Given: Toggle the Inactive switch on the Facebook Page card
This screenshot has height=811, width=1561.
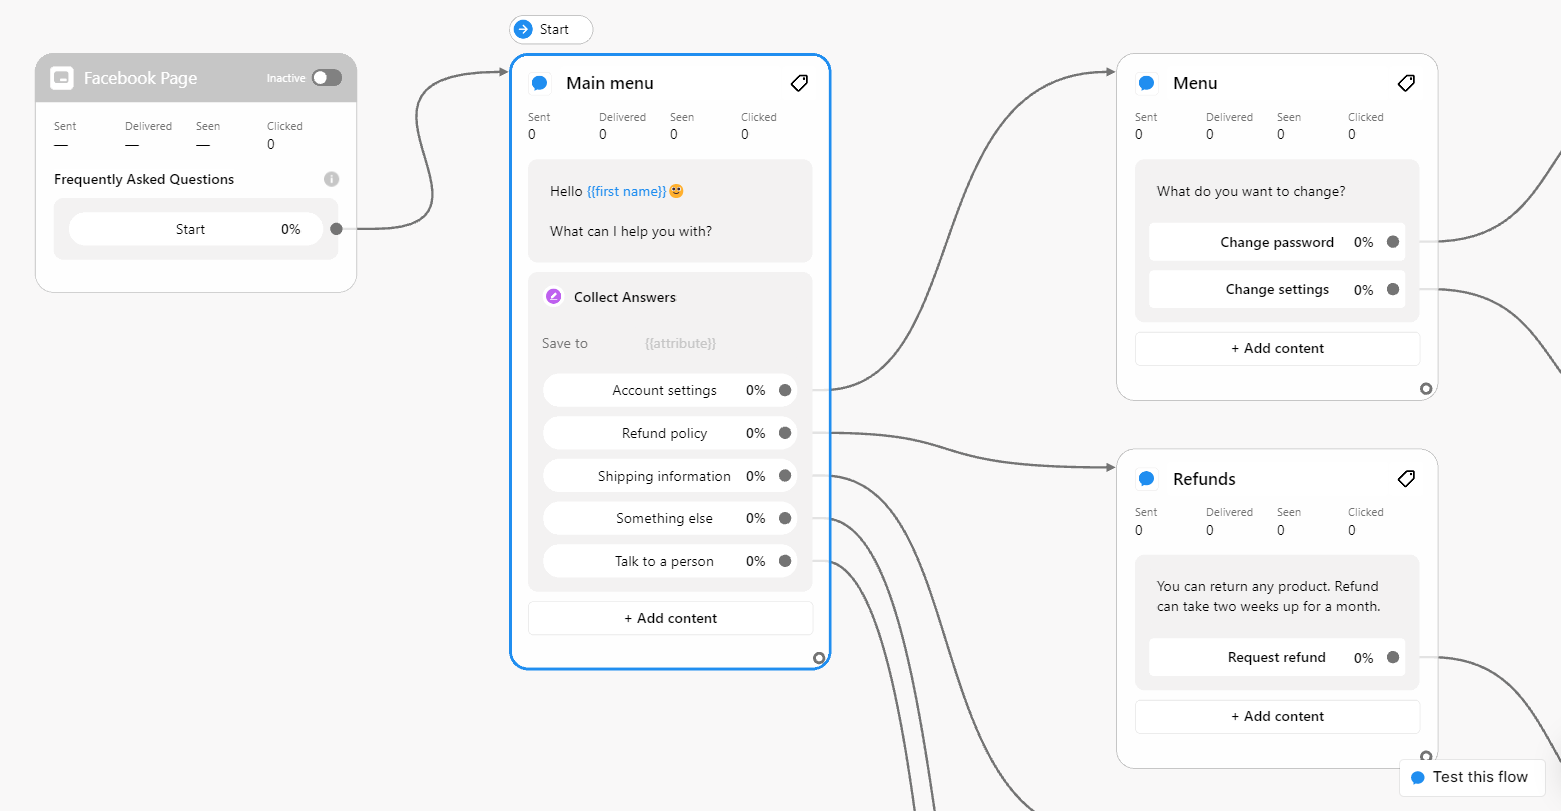Looking at the screenshot, I should 327,77.
